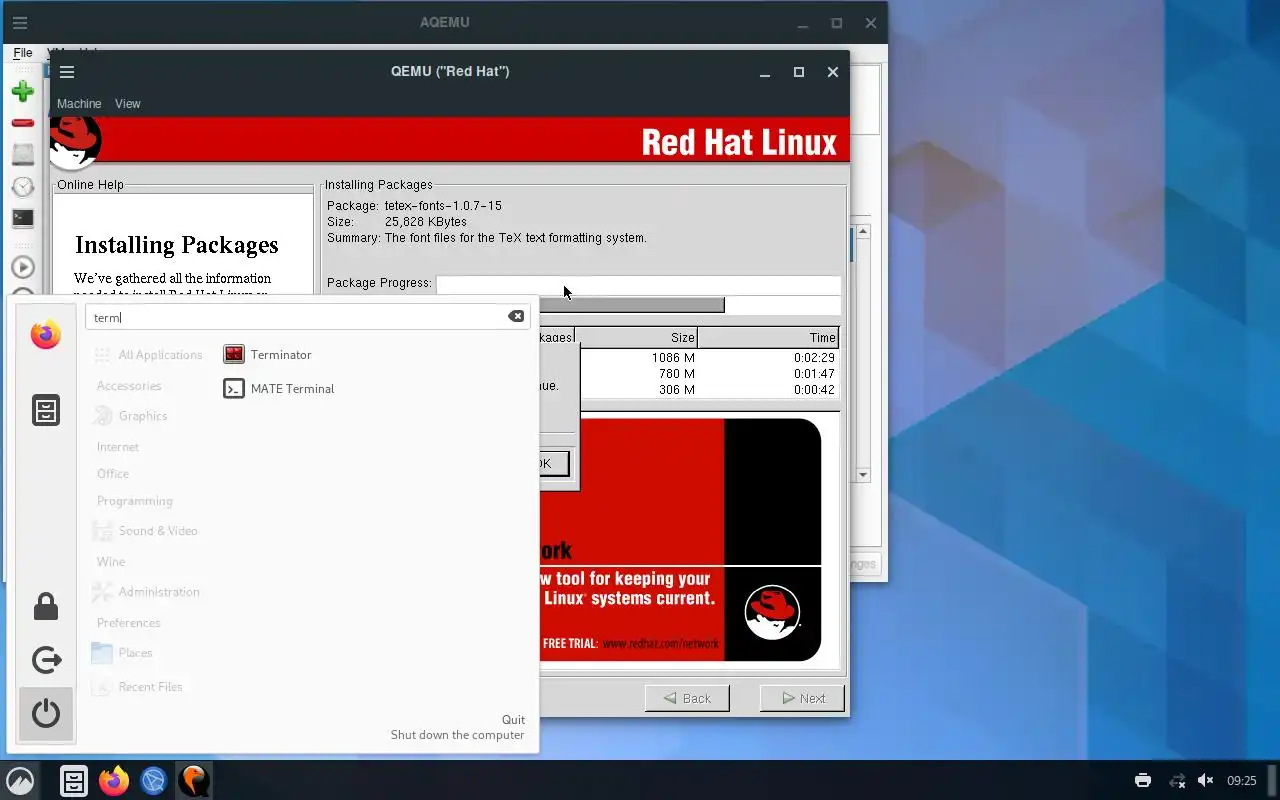Select Accessories category in menu
This screenshot has width=1280, height=800.
coord(129,386)
